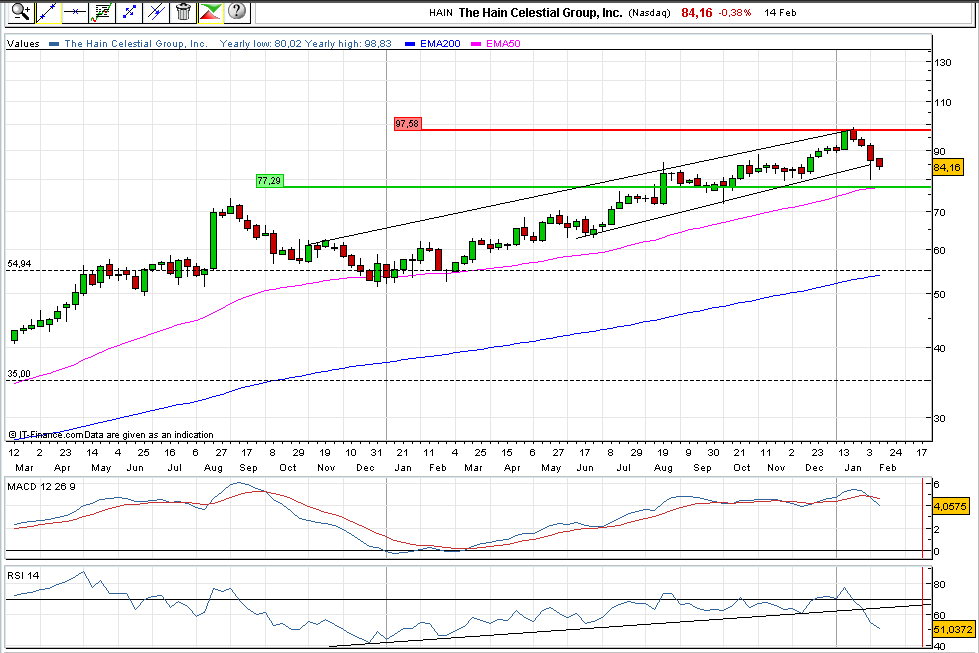Screen dimensions: 979x653
Task: Click the EMA200 legend label
Action: [440, 44]
